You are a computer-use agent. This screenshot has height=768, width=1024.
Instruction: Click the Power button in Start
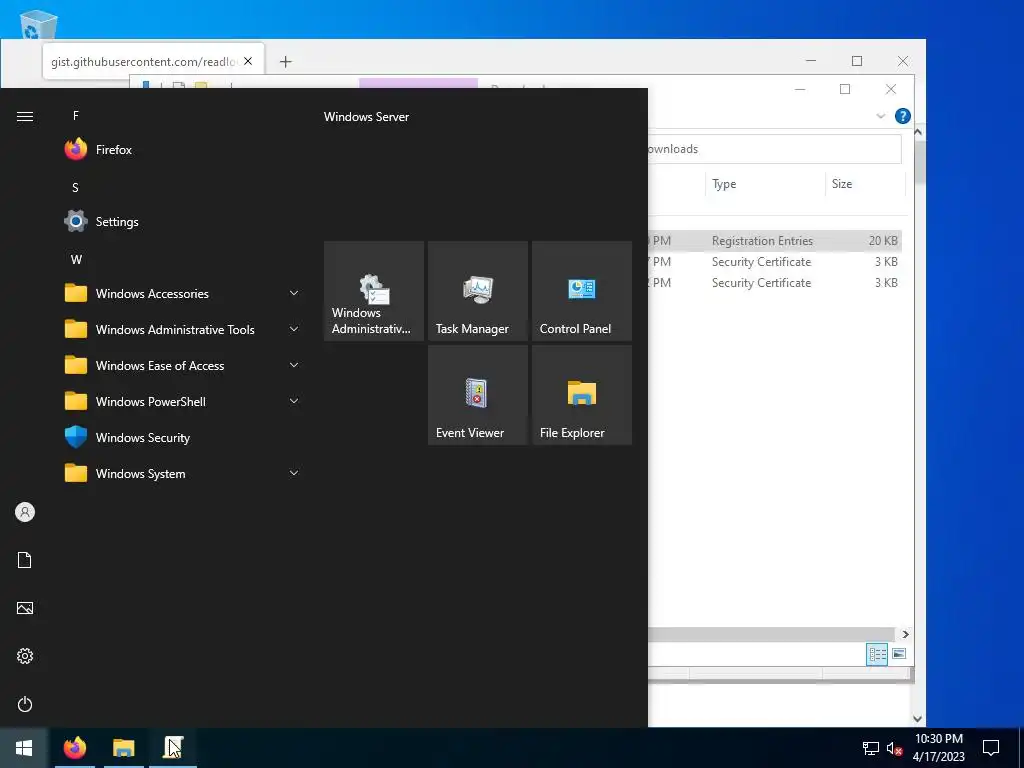(25, 704)
